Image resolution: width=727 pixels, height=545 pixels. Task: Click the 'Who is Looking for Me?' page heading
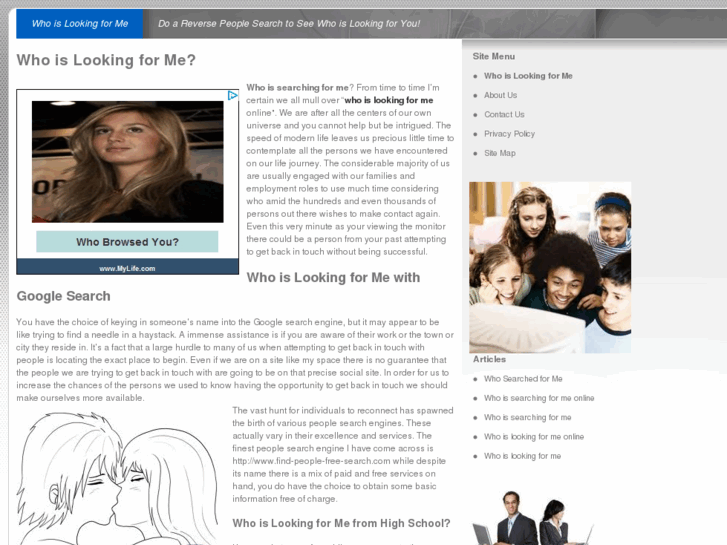106,60
